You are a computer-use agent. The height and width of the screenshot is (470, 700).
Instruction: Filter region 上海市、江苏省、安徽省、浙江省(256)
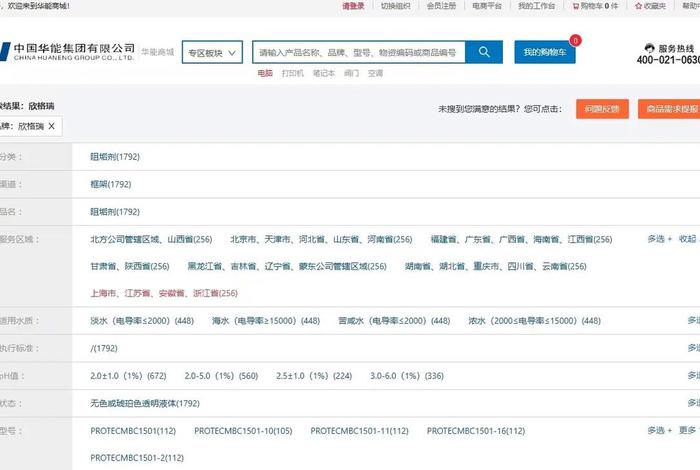(x=164, y=293)
